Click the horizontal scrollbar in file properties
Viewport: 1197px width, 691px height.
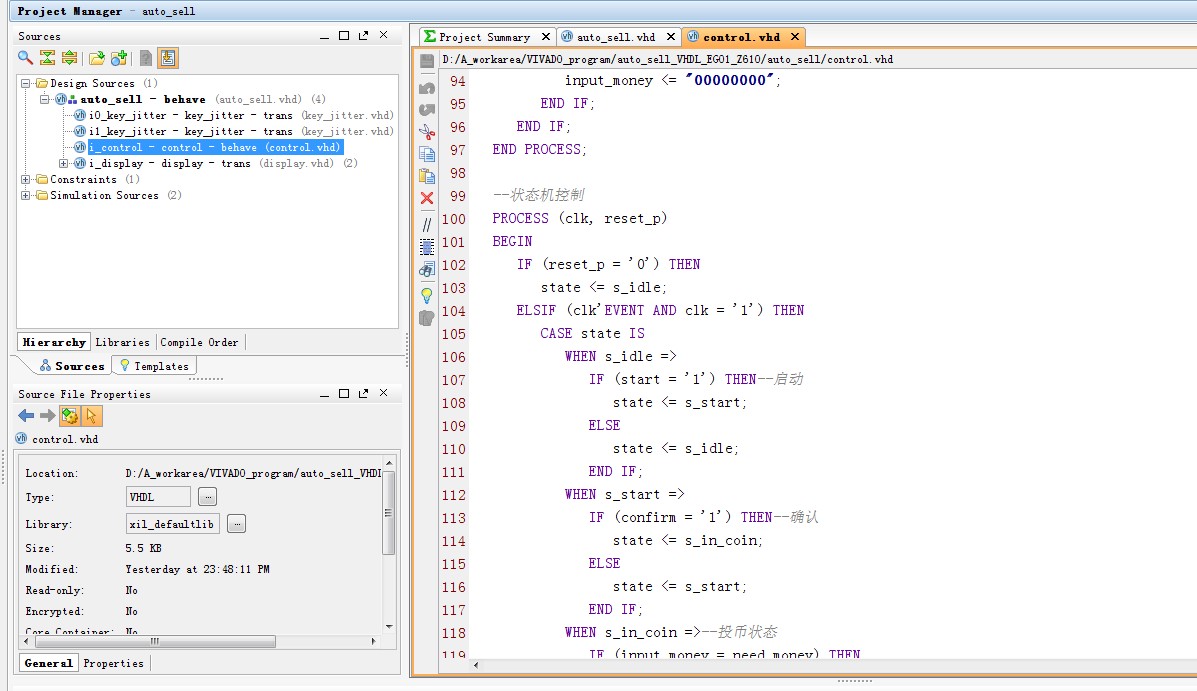(x=154, y=642)
